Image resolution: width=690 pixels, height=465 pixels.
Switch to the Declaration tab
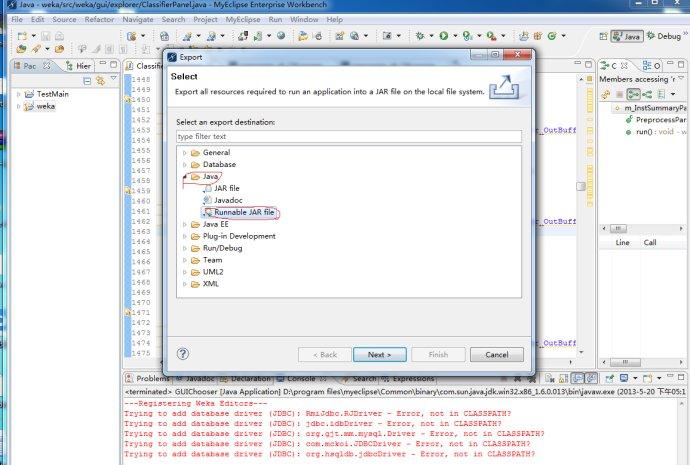pyautogui.click(x=246, y=378)
